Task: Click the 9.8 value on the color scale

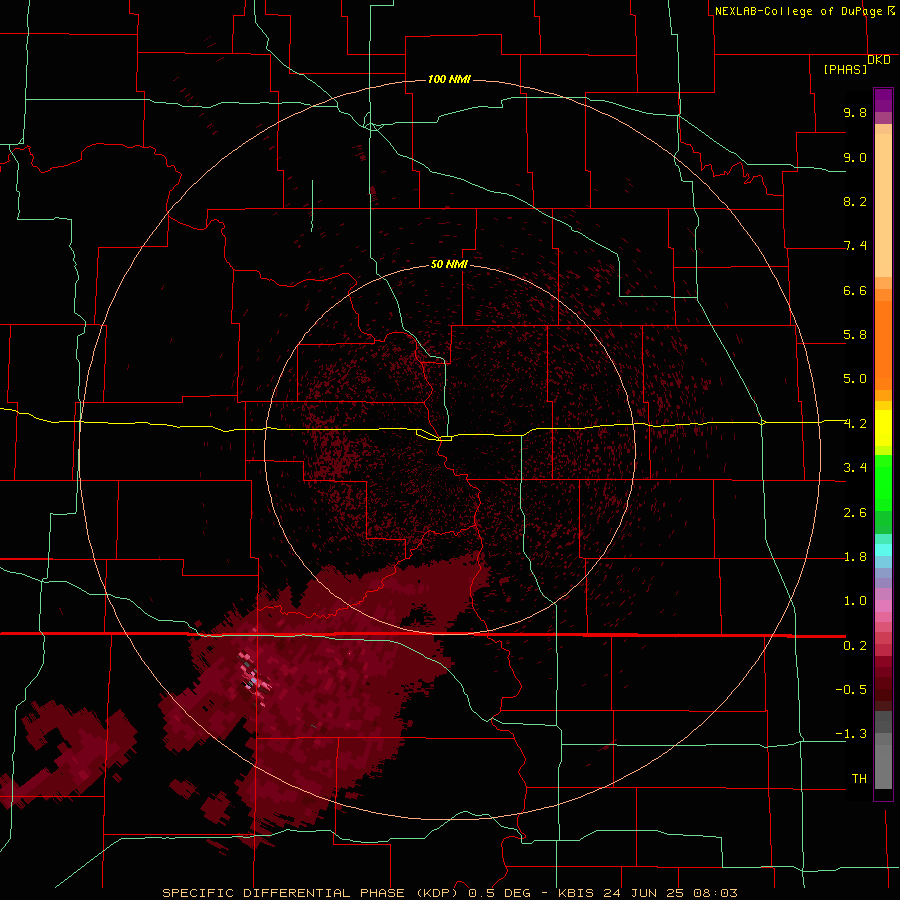Action: tap(855, 112)
